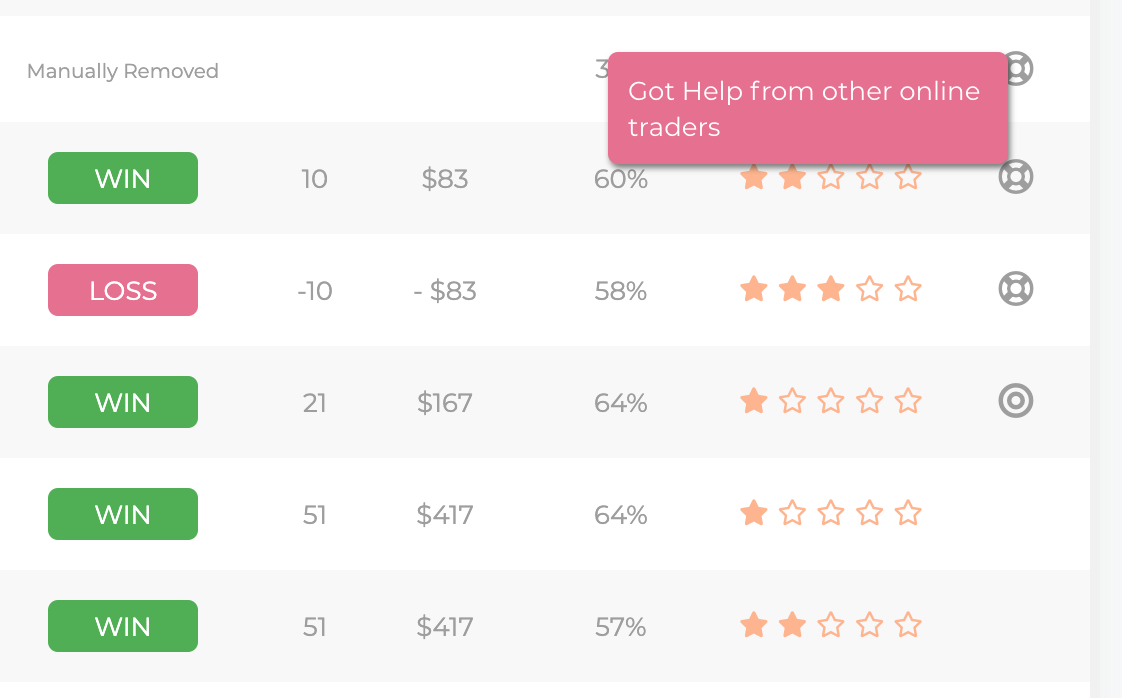Click the WIN badge in the 57% row
Image resolution: width=1122 pixels, height=698 pixels.
coord(123,626)
